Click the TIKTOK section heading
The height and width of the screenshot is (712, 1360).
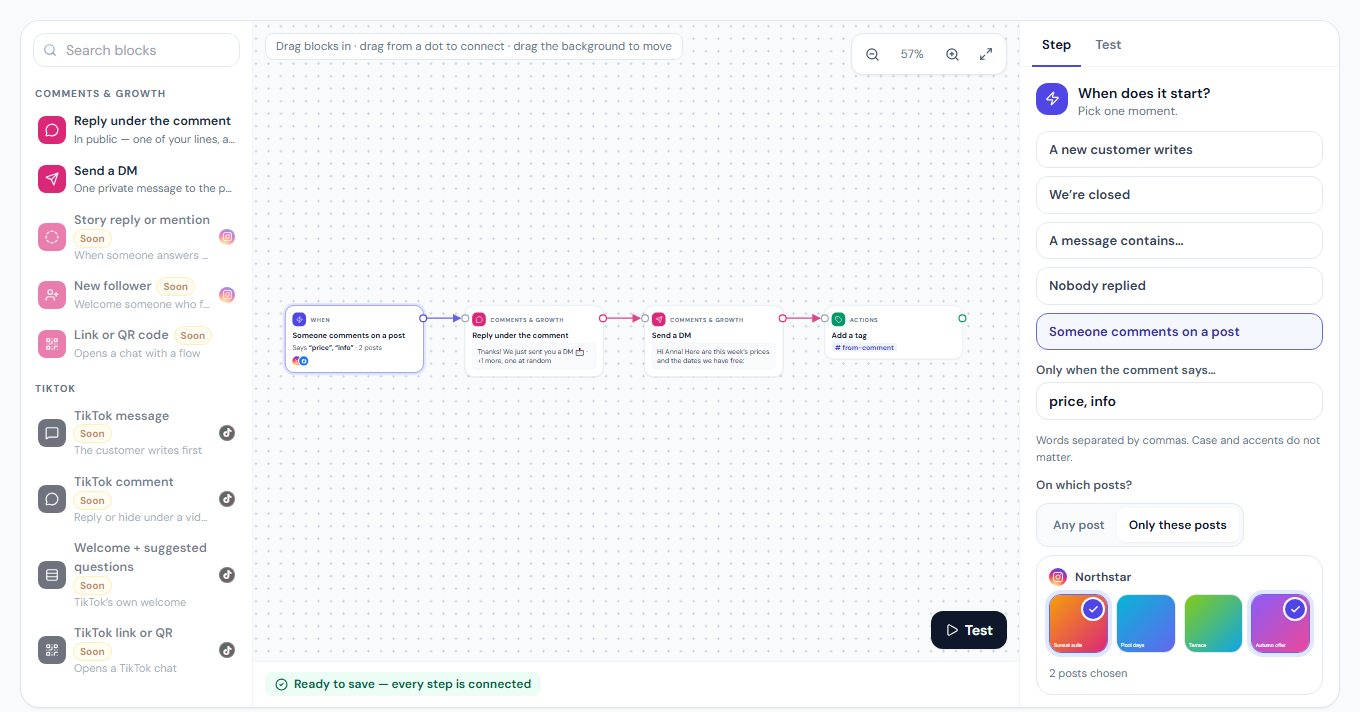[x=55, y=388]
